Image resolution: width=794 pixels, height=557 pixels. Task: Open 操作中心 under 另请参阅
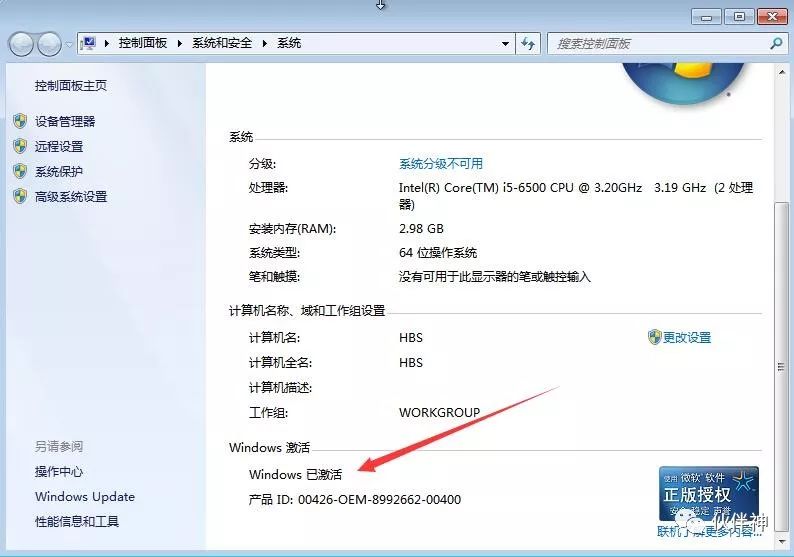[59, 472]
